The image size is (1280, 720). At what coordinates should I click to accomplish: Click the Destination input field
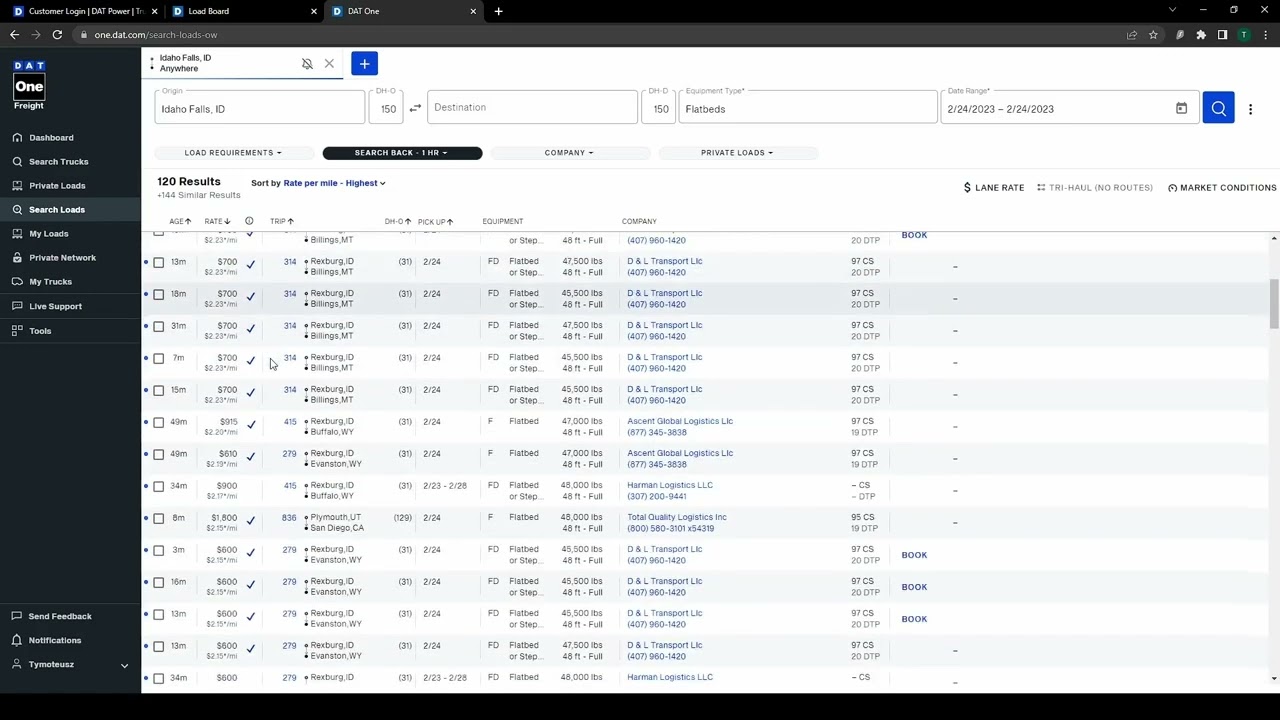click(532, 108)
